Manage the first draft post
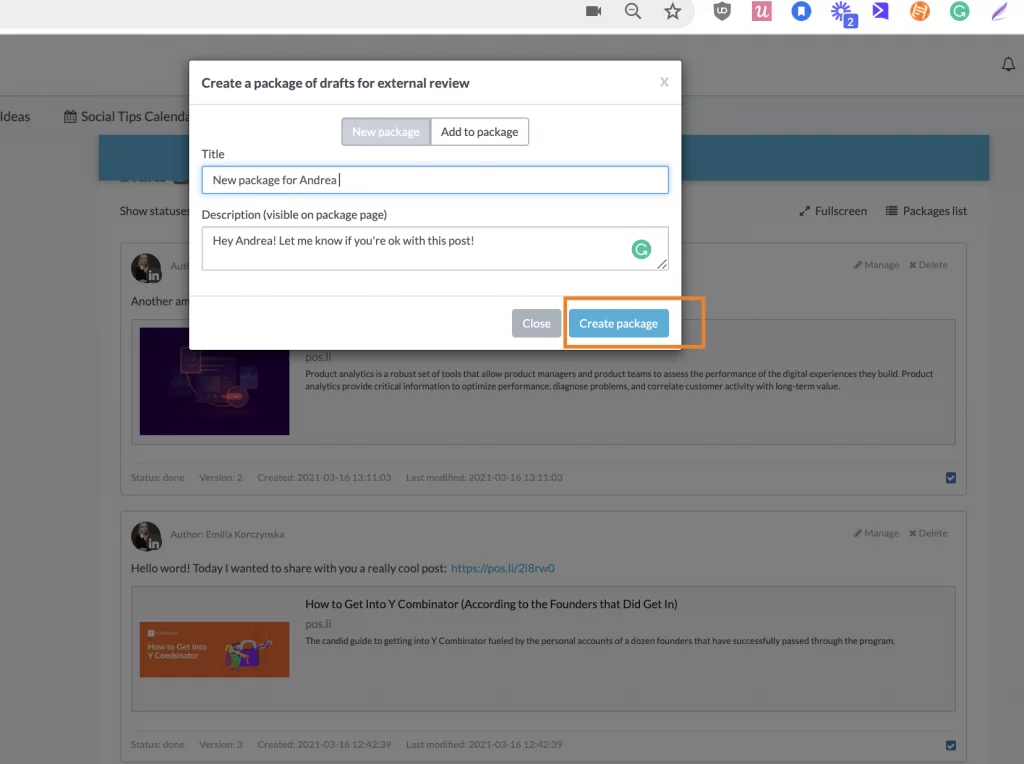 pos(876,264)
